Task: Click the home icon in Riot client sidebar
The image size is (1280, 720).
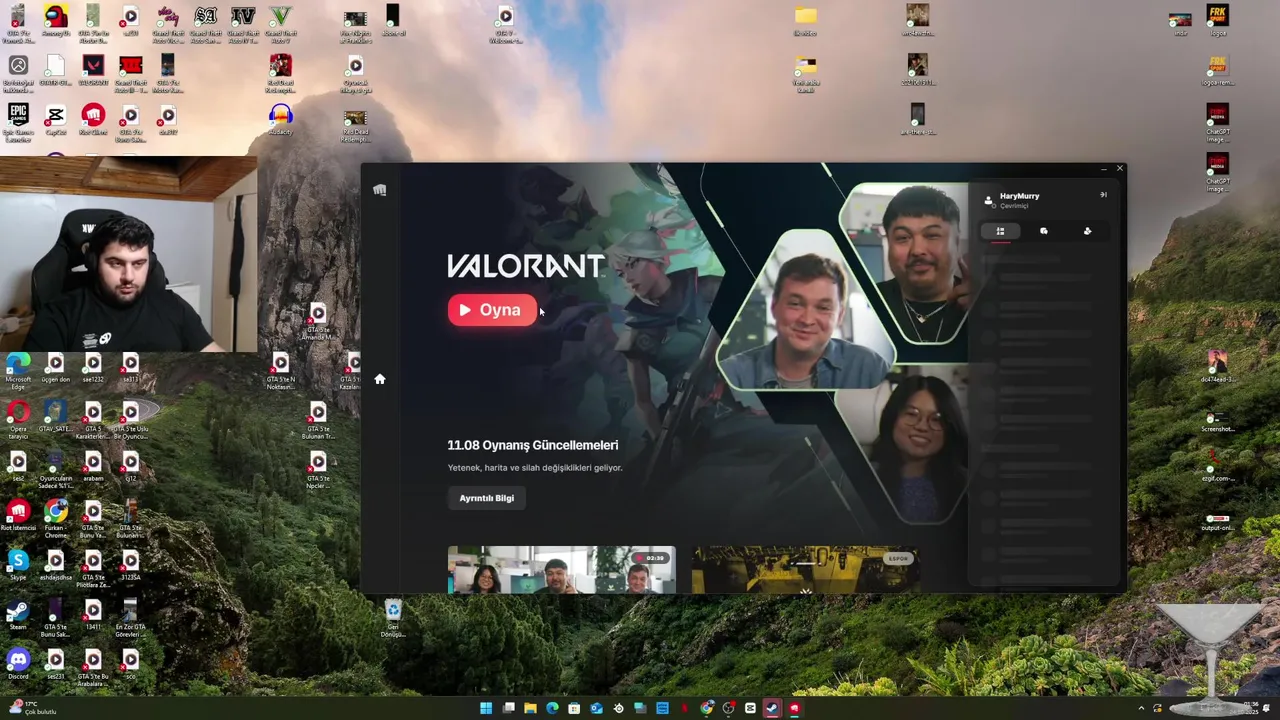Action: pos(380,379)
